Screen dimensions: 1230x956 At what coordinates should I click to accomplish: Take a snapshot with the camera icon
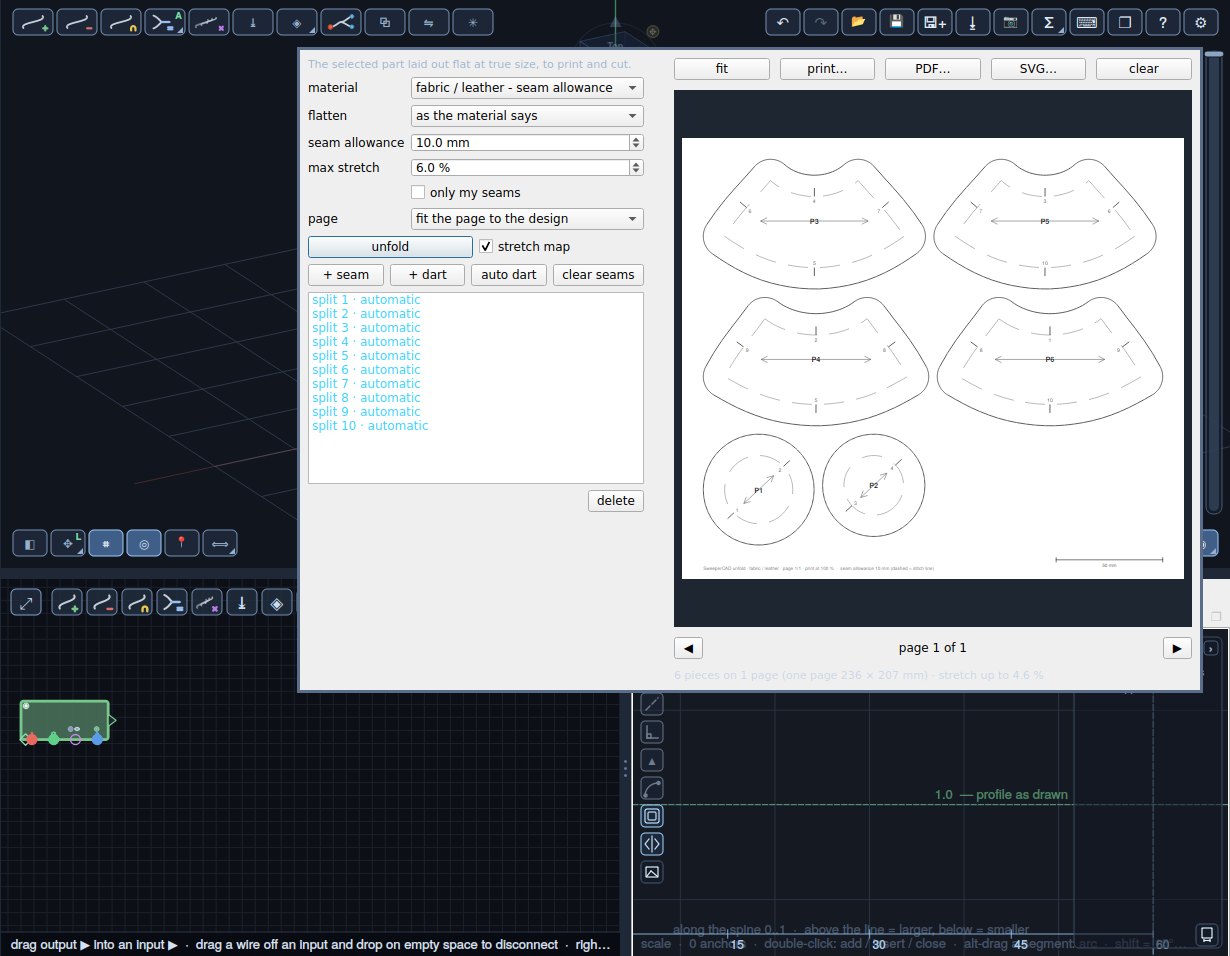click(1011, 22)
